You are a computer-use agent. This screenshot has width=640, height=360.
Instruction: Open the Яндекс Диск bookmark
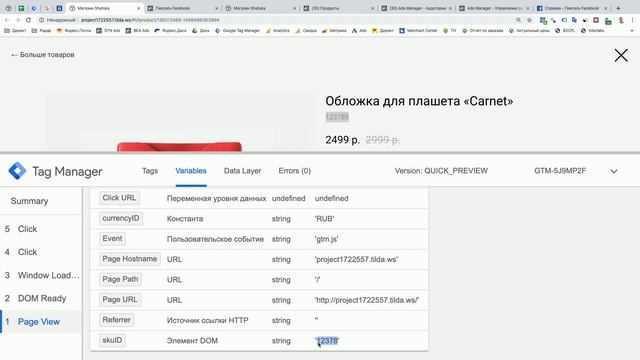click(170, 31)
